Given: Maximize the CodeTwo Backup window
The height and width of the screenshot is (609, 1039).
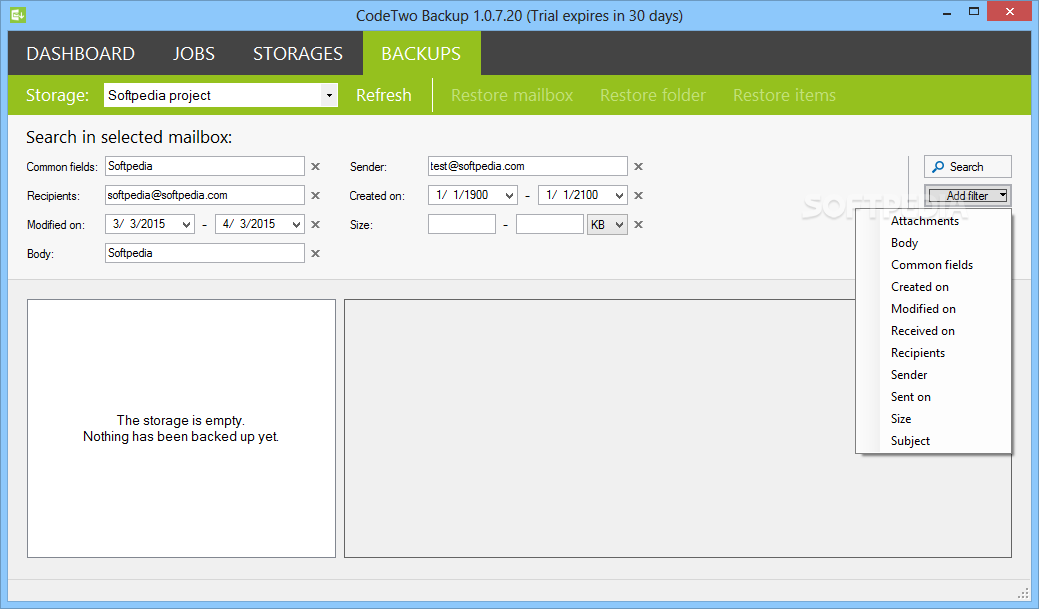Looking at the screenshot, I should pyautogui.click(x=973, y=12).
